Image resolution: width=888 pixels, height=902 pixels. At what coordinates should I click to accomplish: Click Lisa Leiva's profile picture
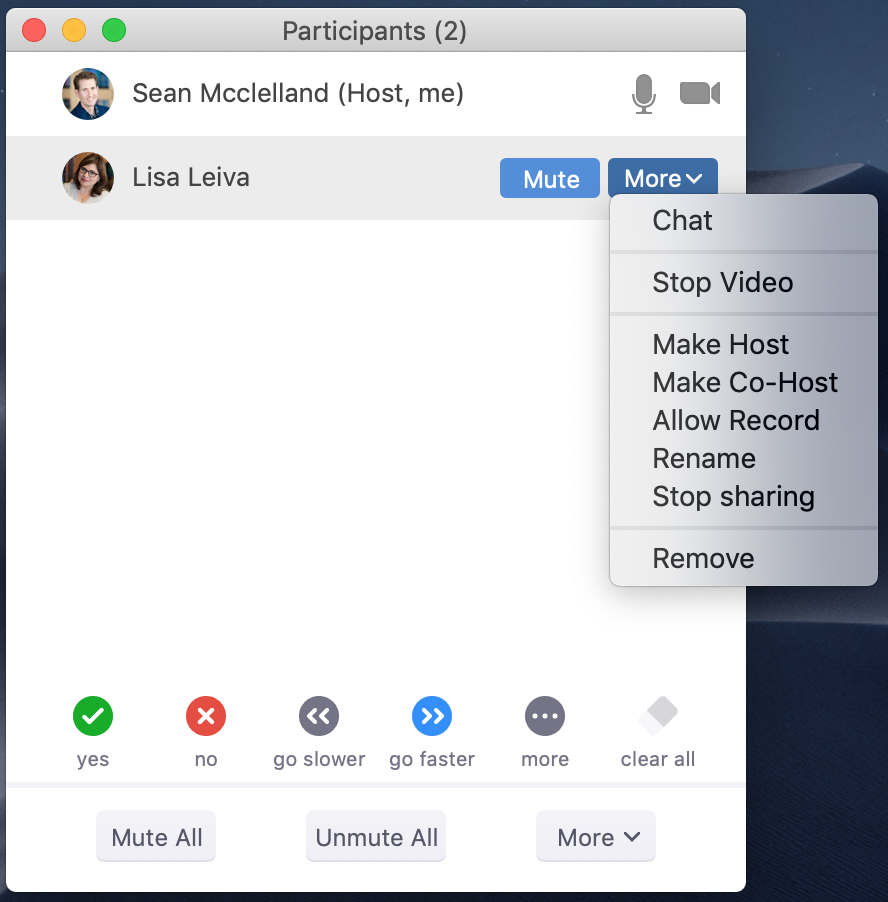tap(88, 178)
